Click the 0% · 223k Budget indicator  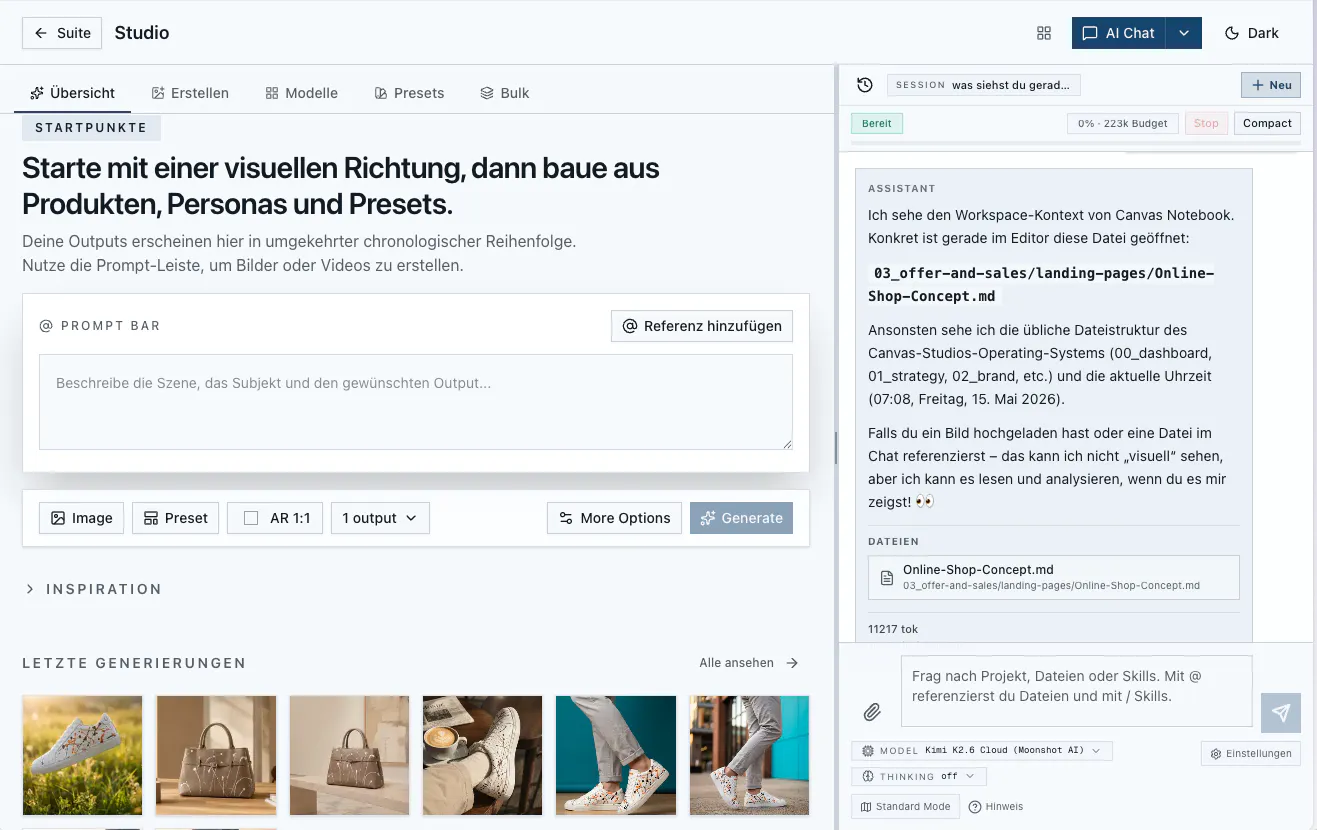point(1122,123)
